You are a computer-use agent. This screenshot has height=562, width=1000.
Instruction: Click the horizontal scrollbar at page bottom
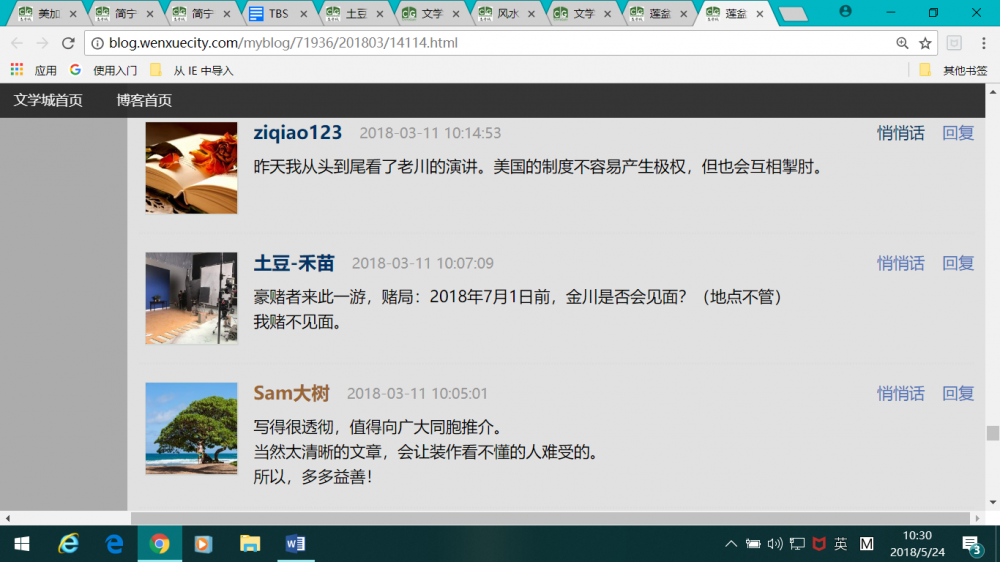[550, 518]
